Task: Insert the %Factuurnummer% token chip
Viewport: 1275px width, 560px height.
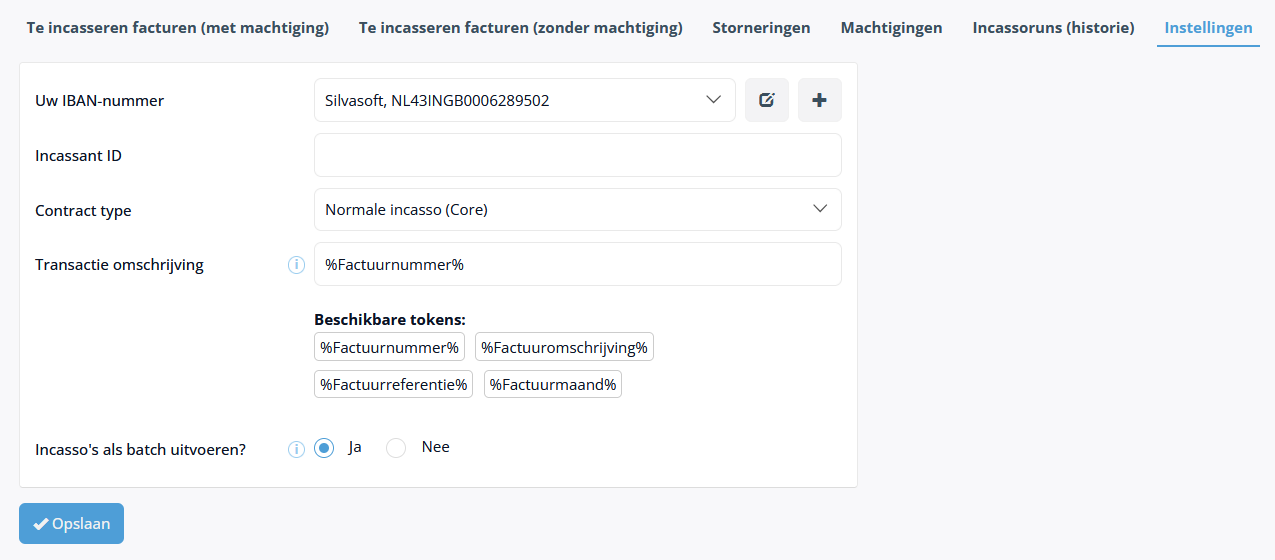Action: 389,348
